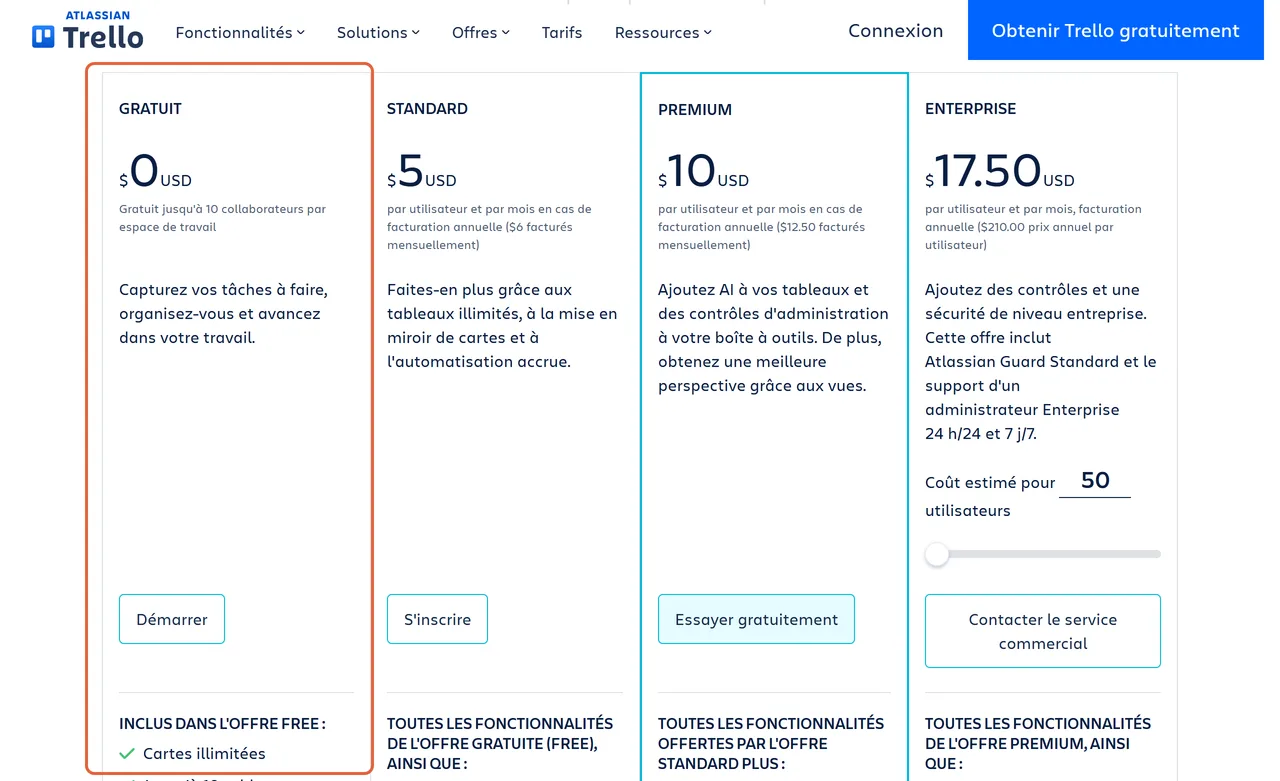Click the PREMIUM plan heading
Screen dimensions: 1280x781
click(x=695, y=109)
